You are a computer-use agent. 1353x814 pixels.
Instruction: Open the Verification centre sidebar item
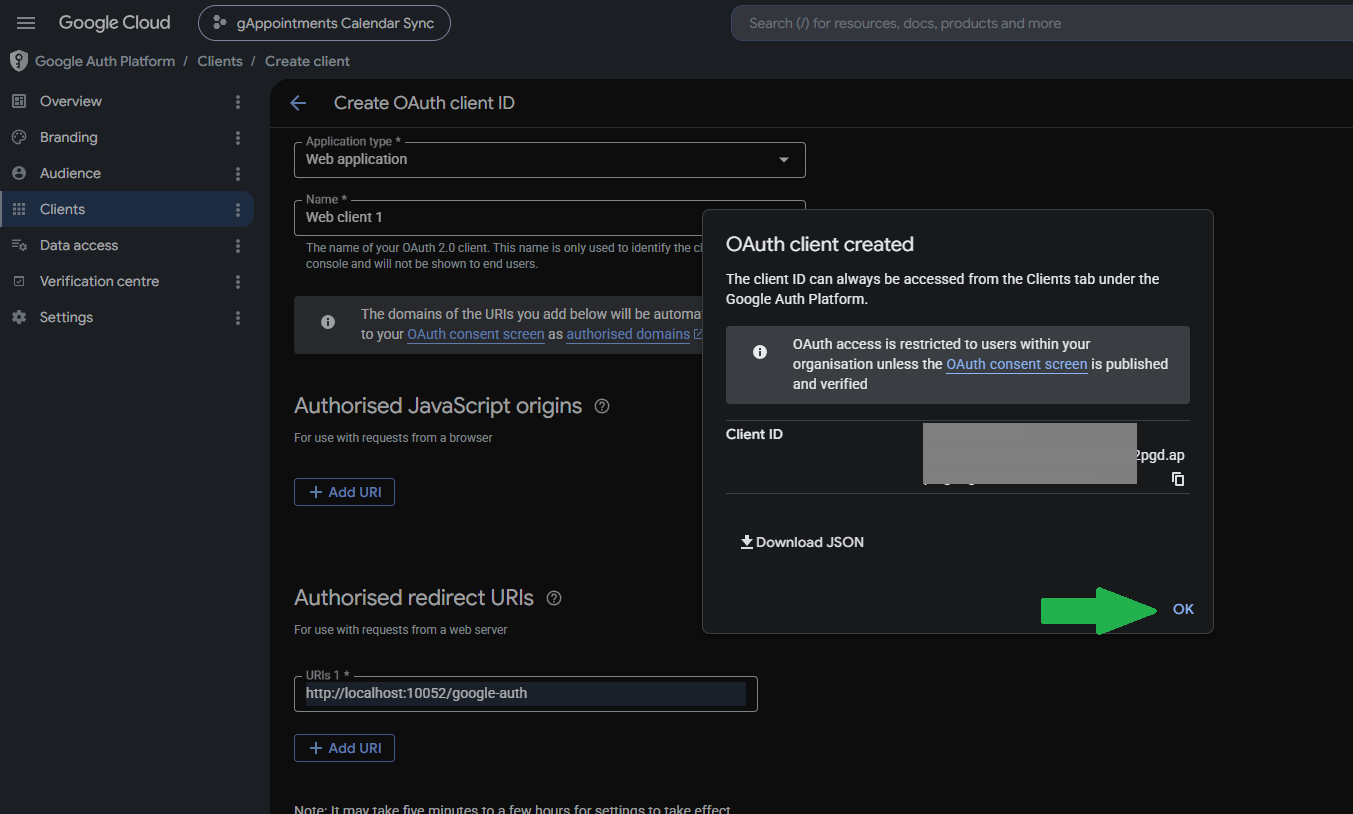click(99, 281)
